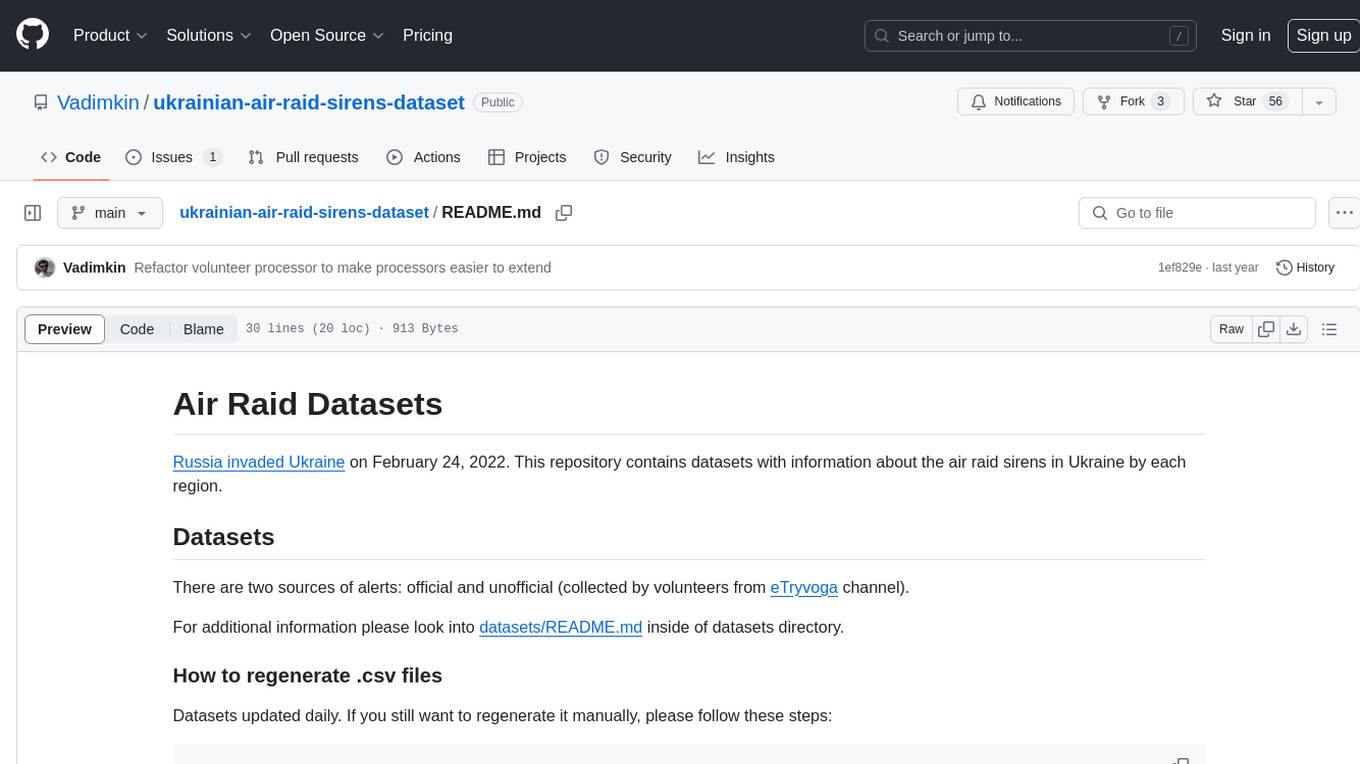Viewport: 1360px width, 764px height.
Task: Switch to the Actions tab
Action: (x=423, y=157)
